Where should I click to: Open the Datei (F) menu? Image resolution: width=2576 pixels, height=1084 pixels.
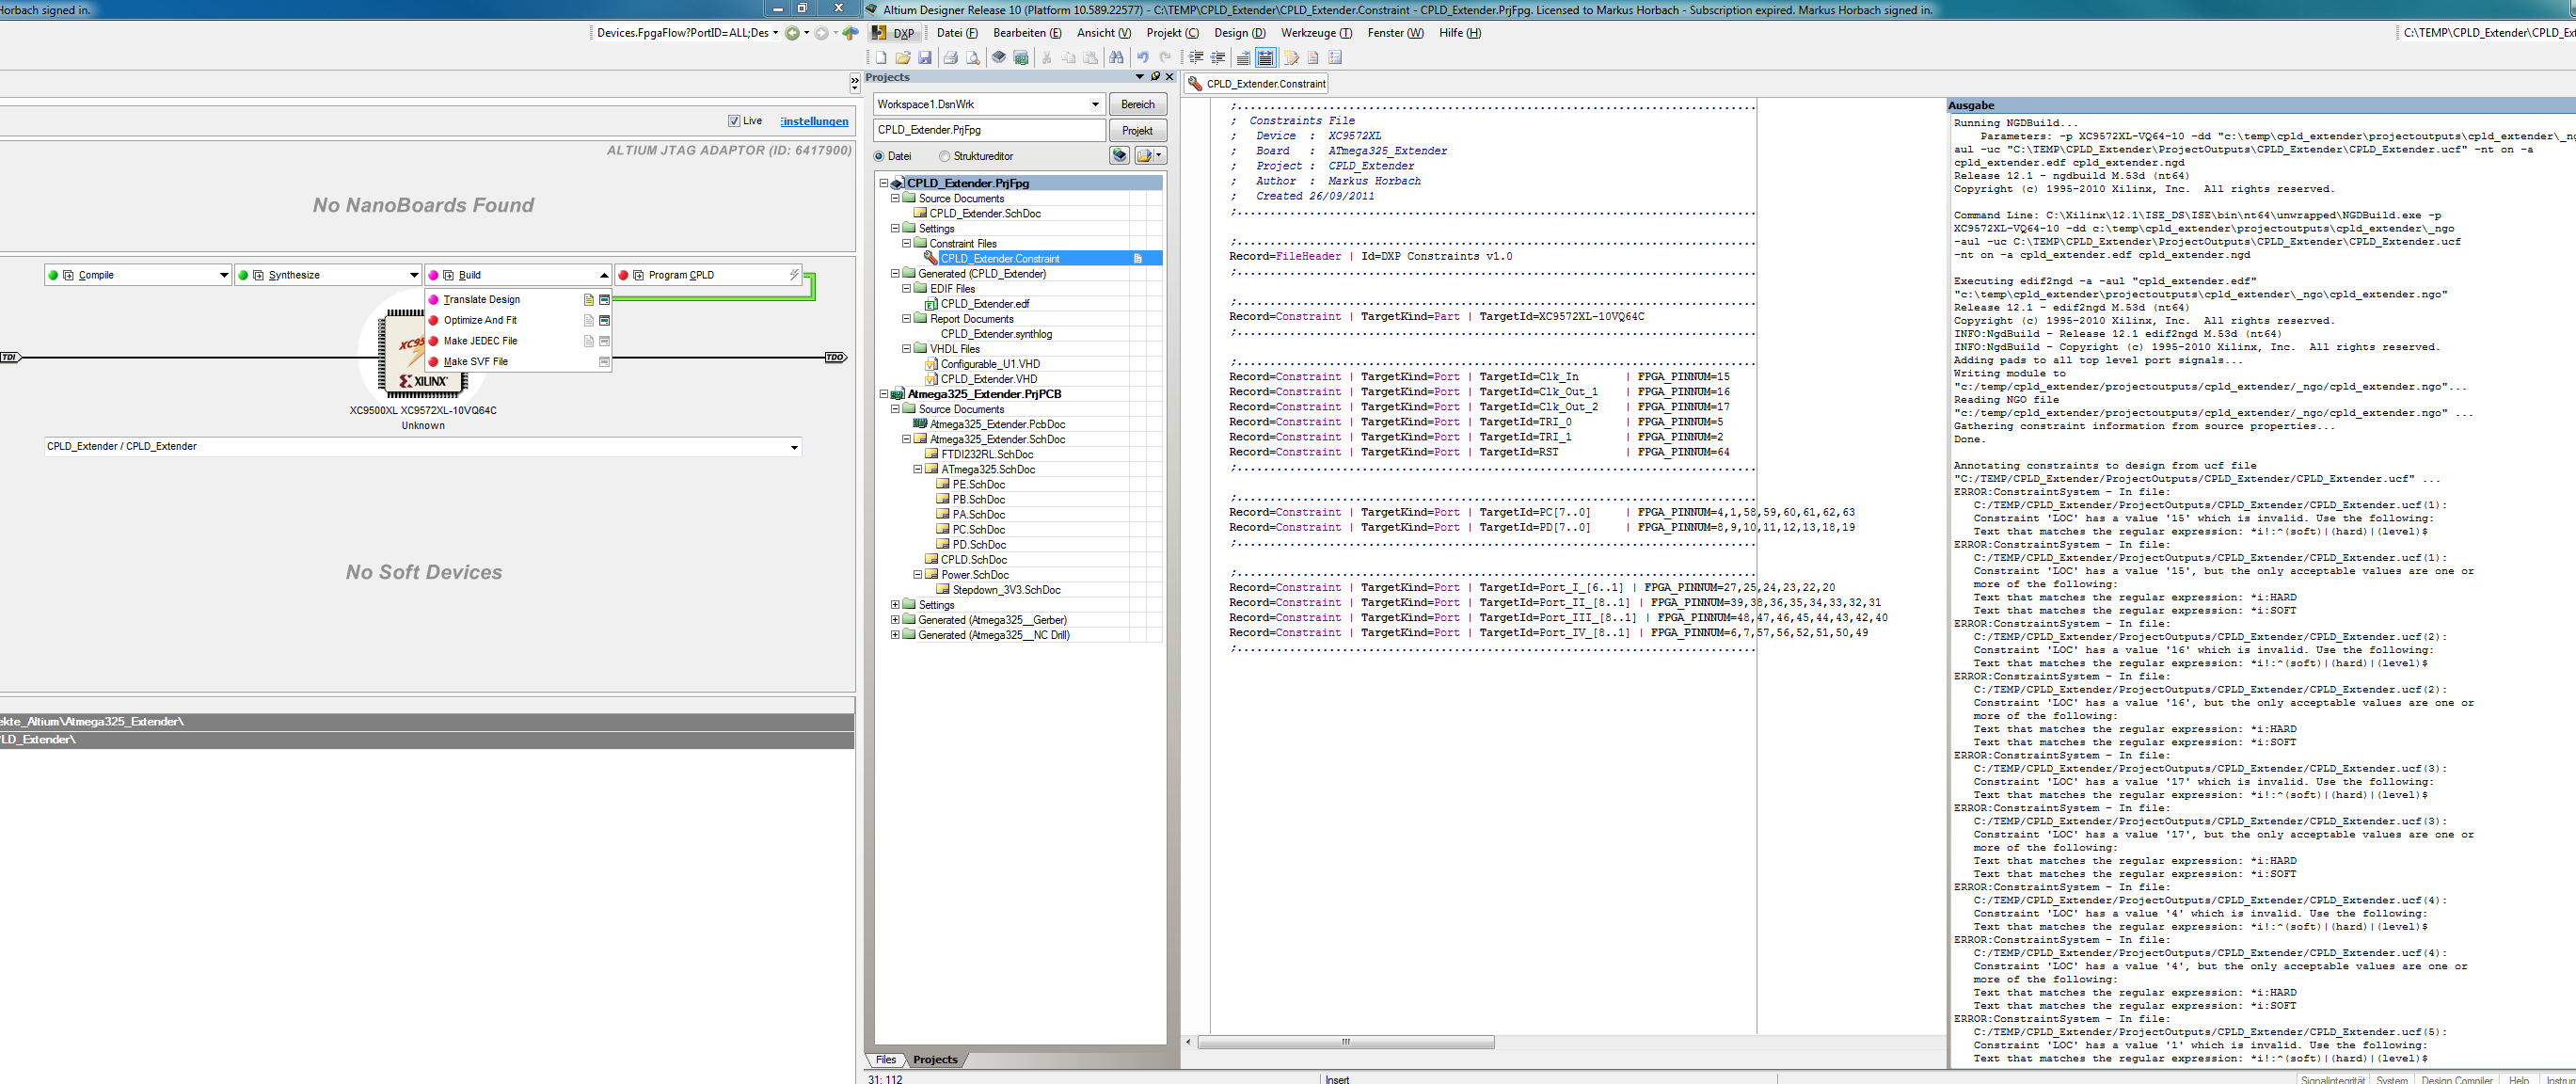pos(957,33)
